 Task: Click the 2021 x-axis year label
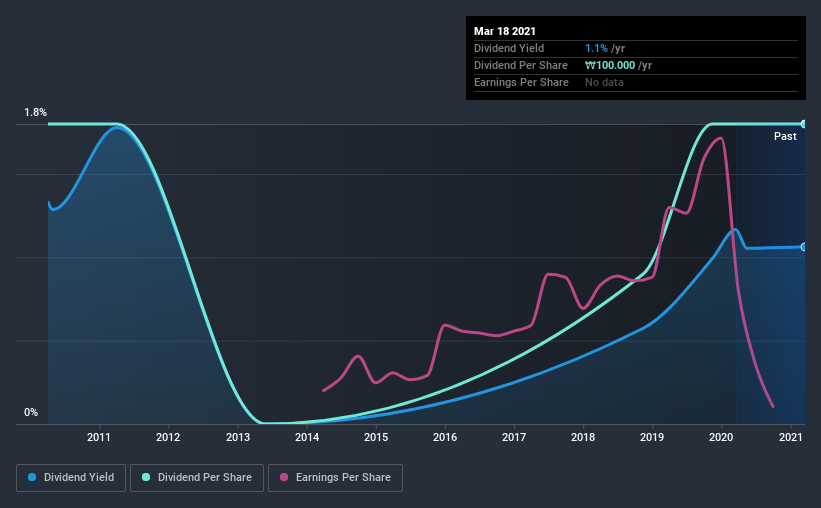coord(791,437)
